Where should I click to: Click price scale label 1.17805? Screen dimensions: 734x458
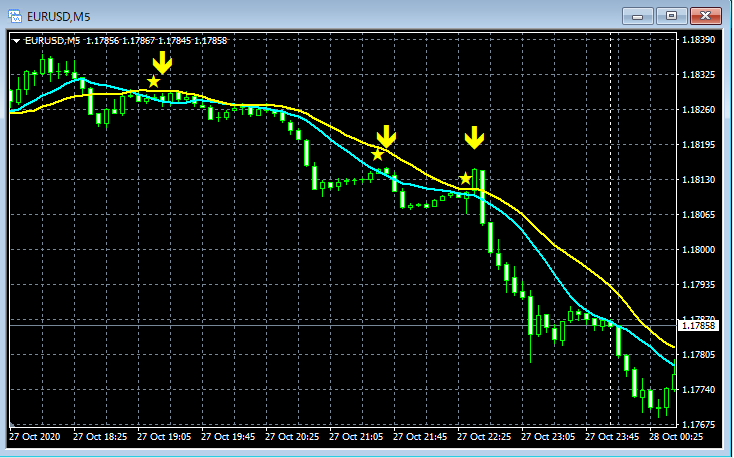click(698, 355)
